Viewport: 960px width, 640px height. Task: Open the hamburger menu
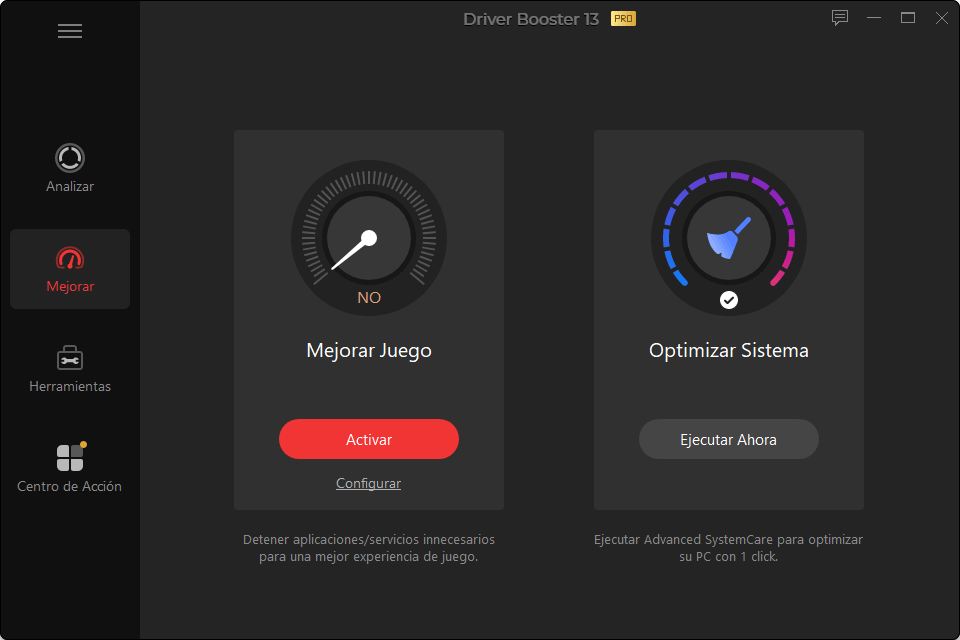(70, 31)
